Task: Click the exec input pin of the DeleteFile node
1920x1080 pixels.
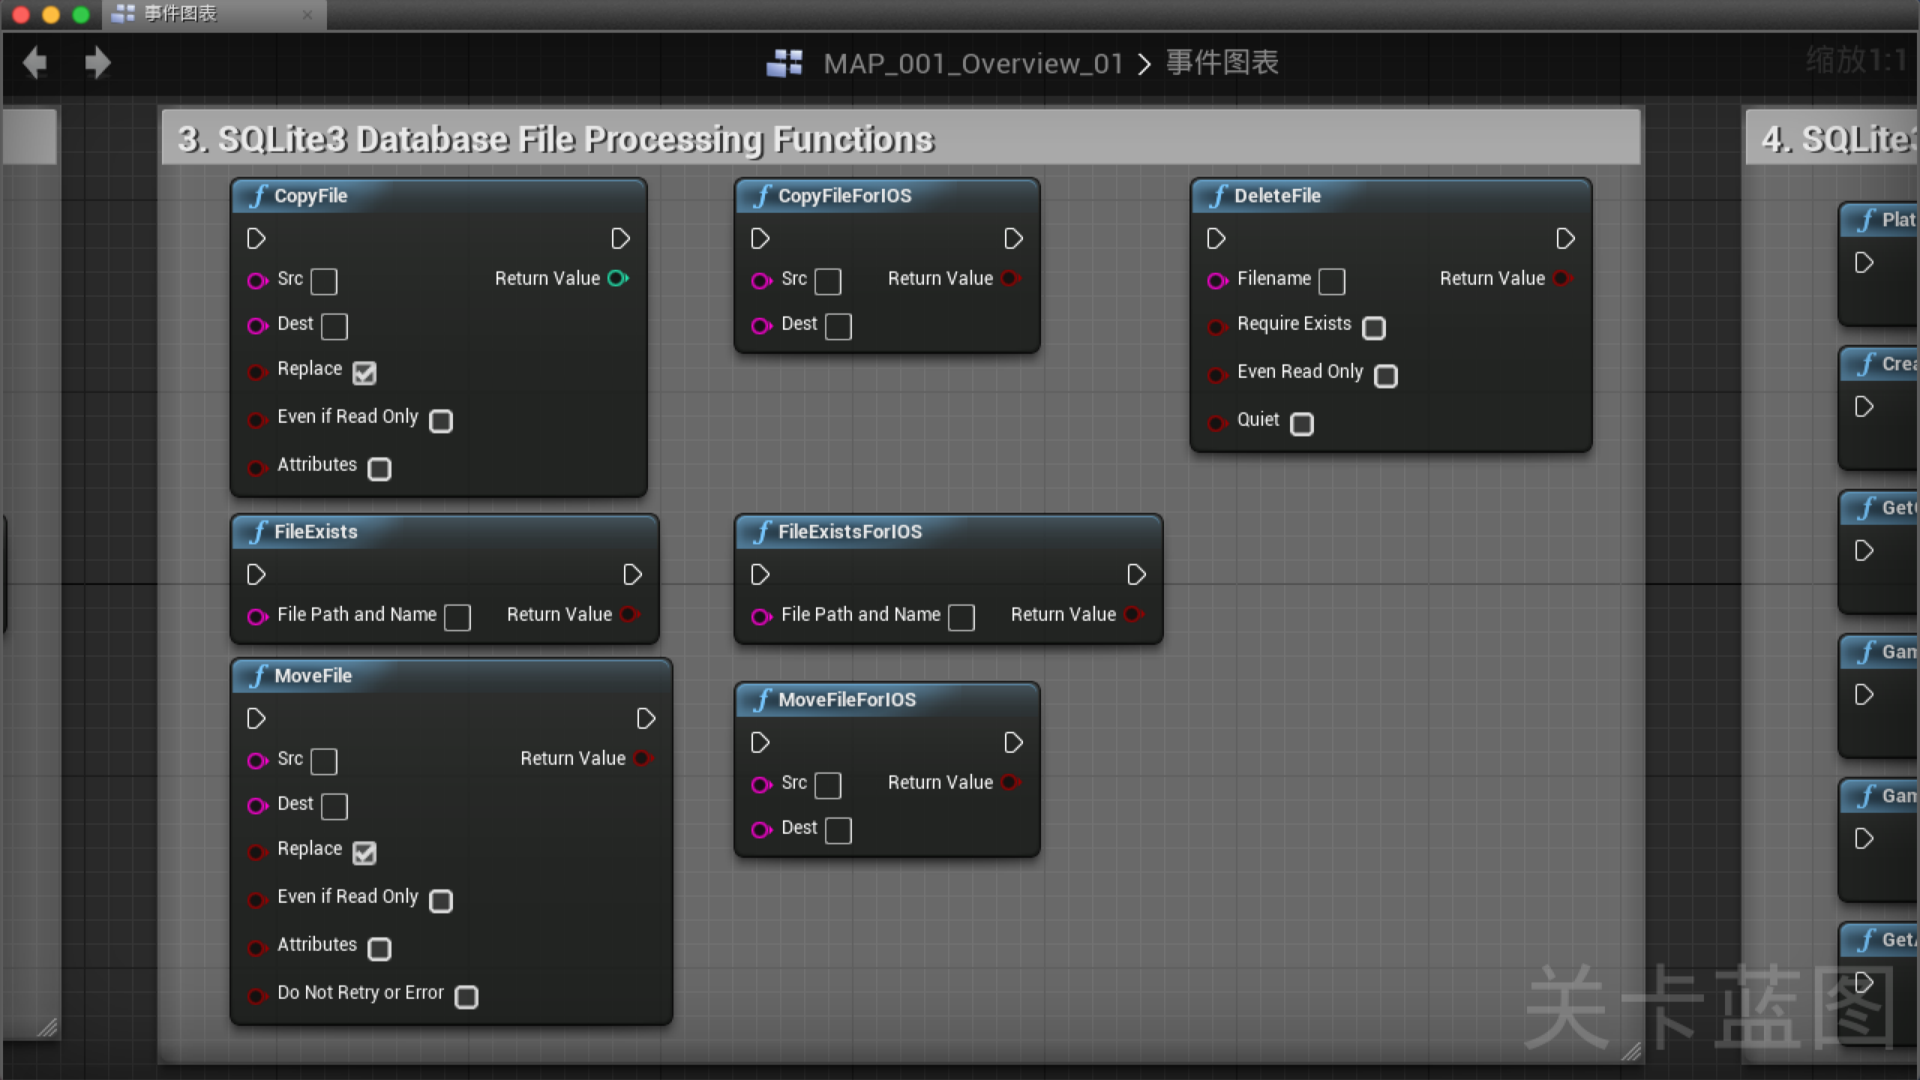Action: 1216,238
